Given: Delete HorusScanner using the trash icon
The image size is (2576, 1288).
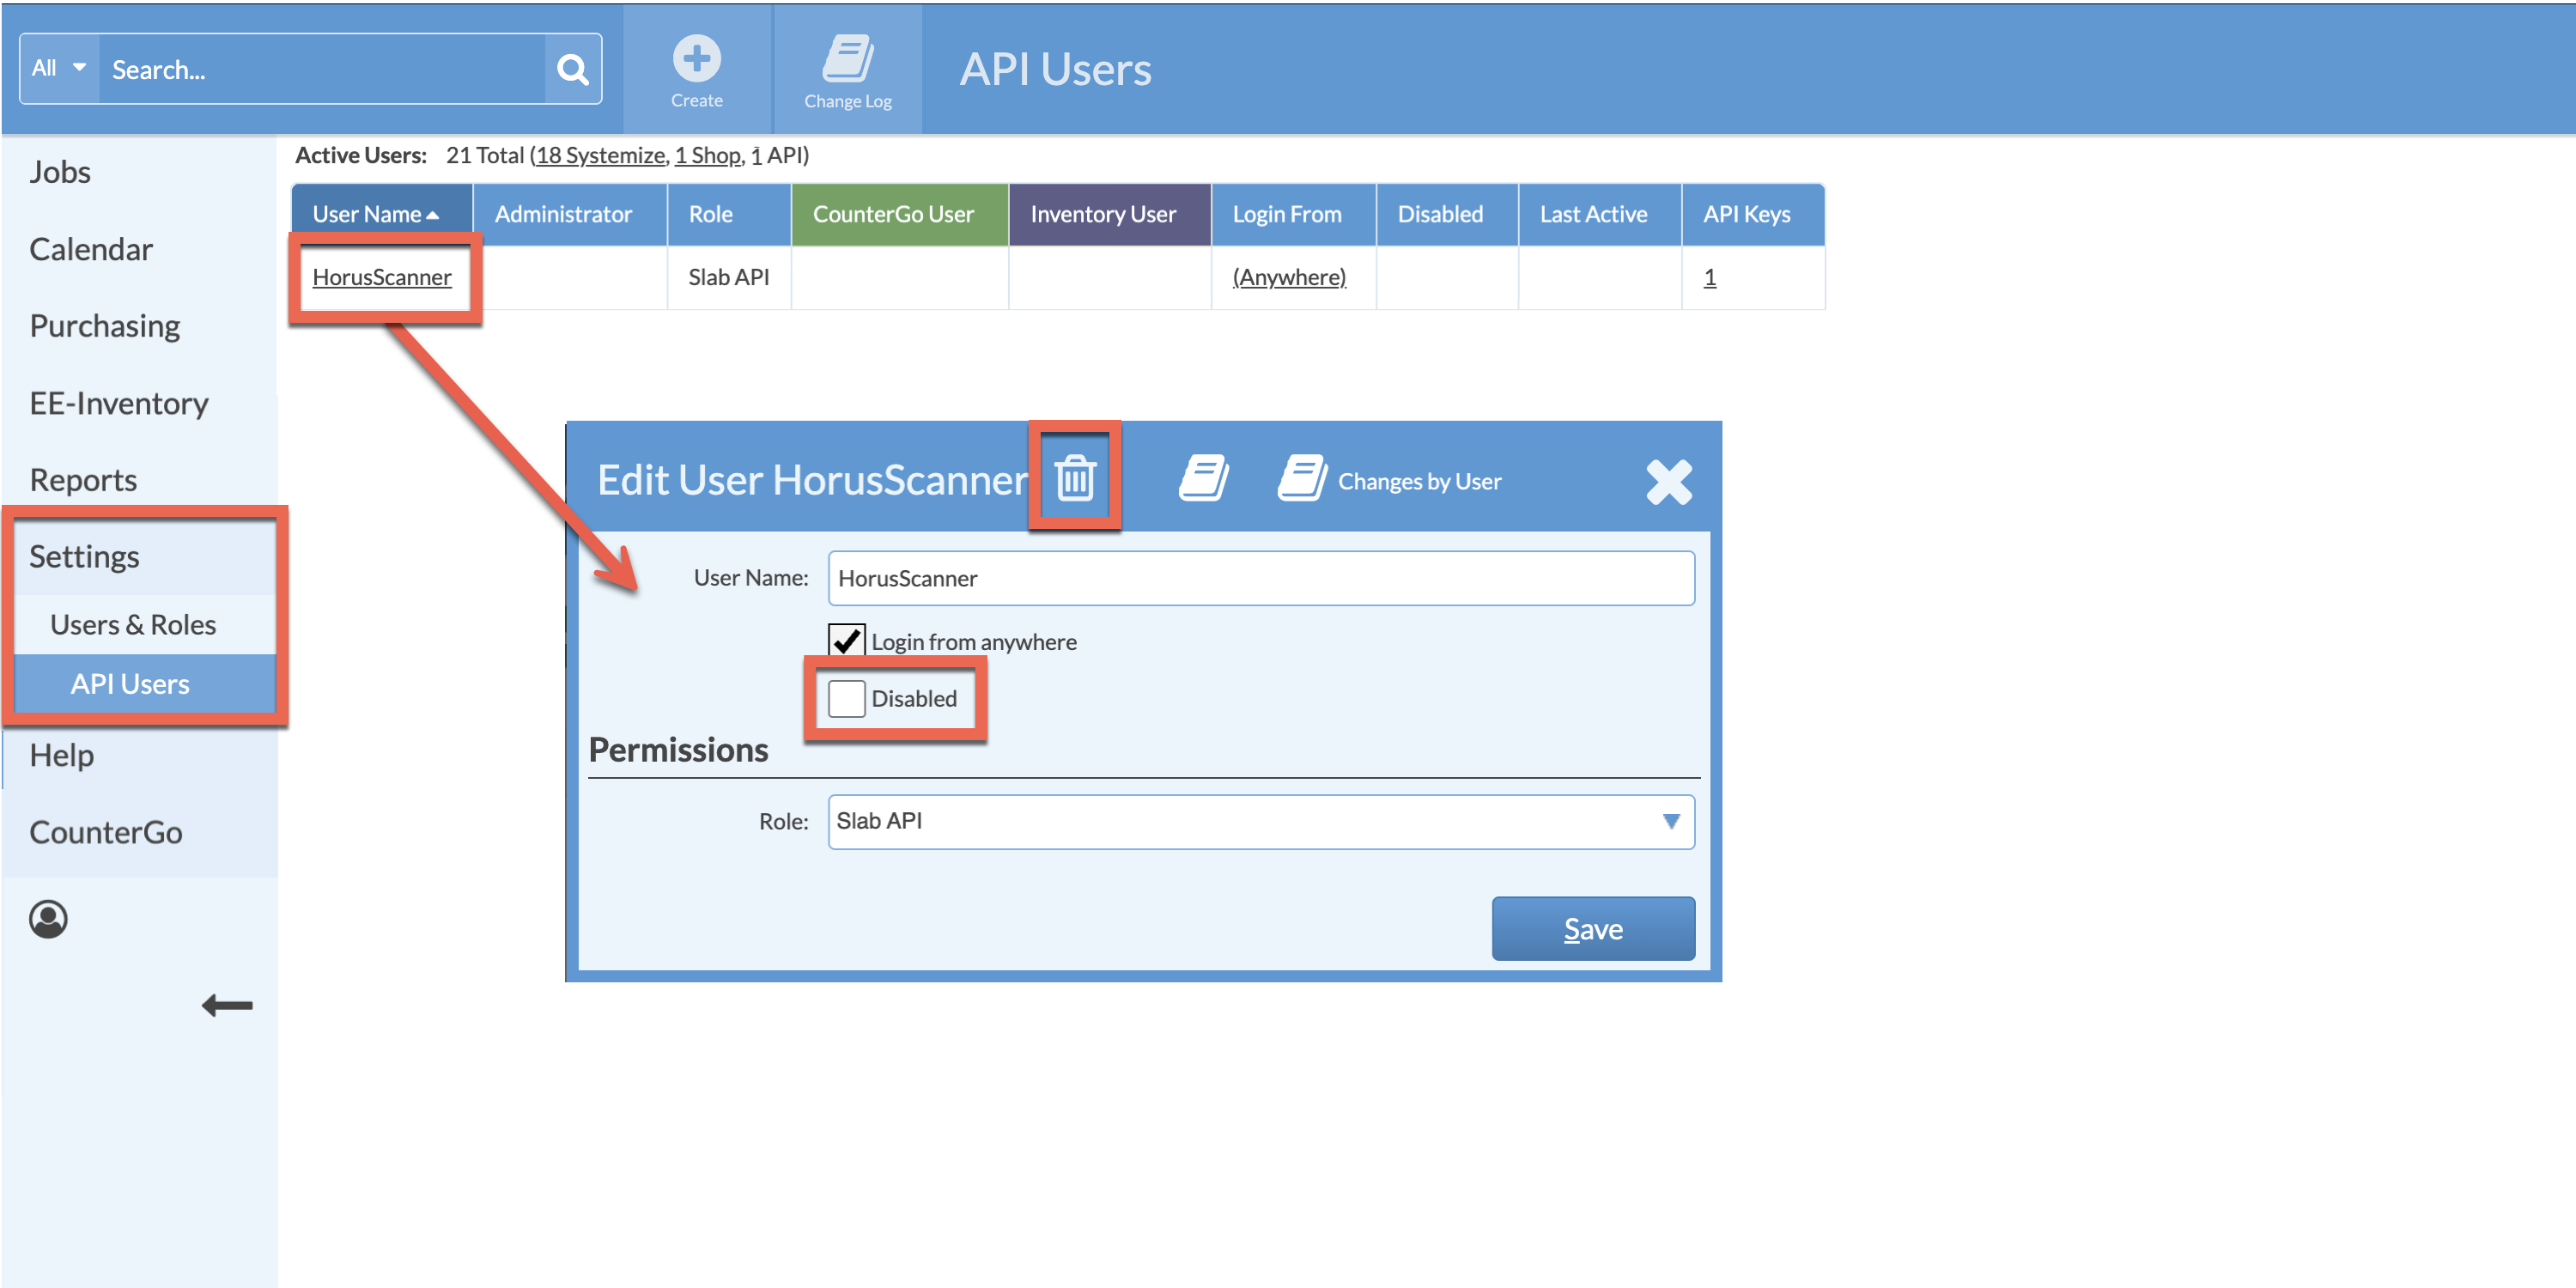Looking at the screenshot, I should click(x=1075, y=477).
